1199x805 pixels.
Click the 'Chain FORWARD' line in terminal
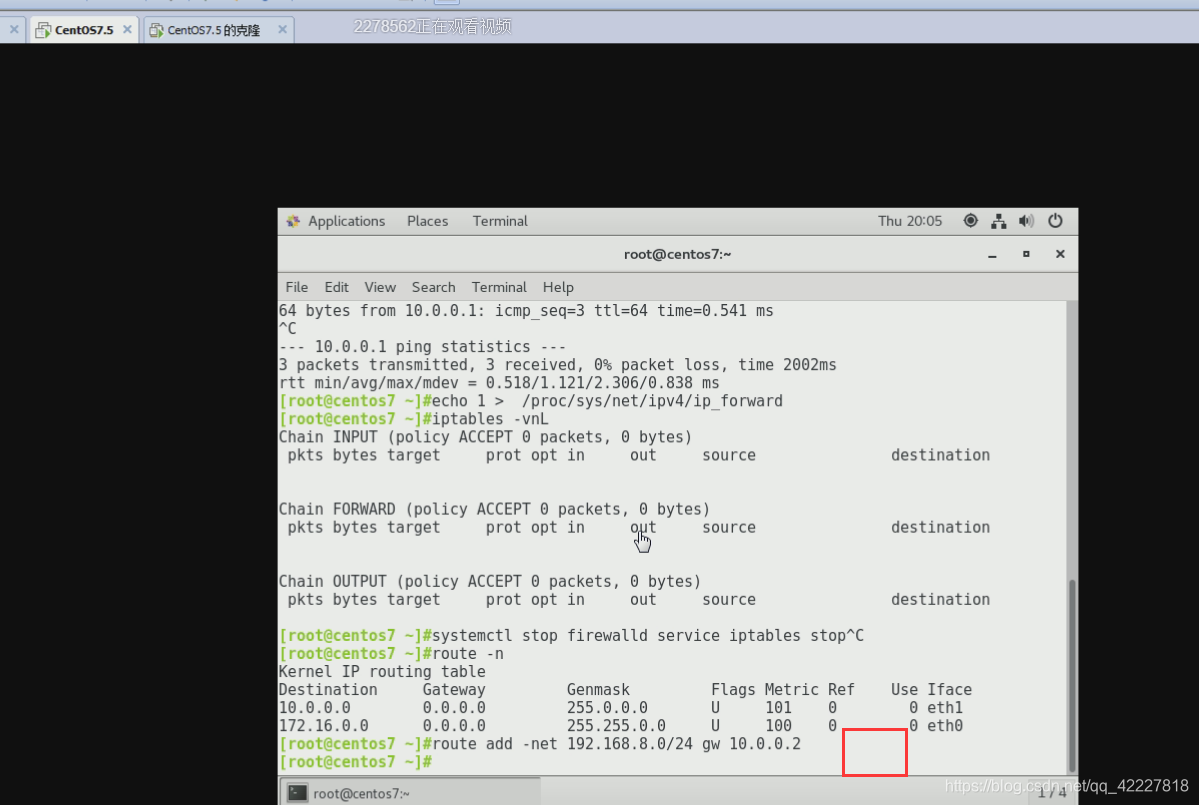click(x=494, y=509)
